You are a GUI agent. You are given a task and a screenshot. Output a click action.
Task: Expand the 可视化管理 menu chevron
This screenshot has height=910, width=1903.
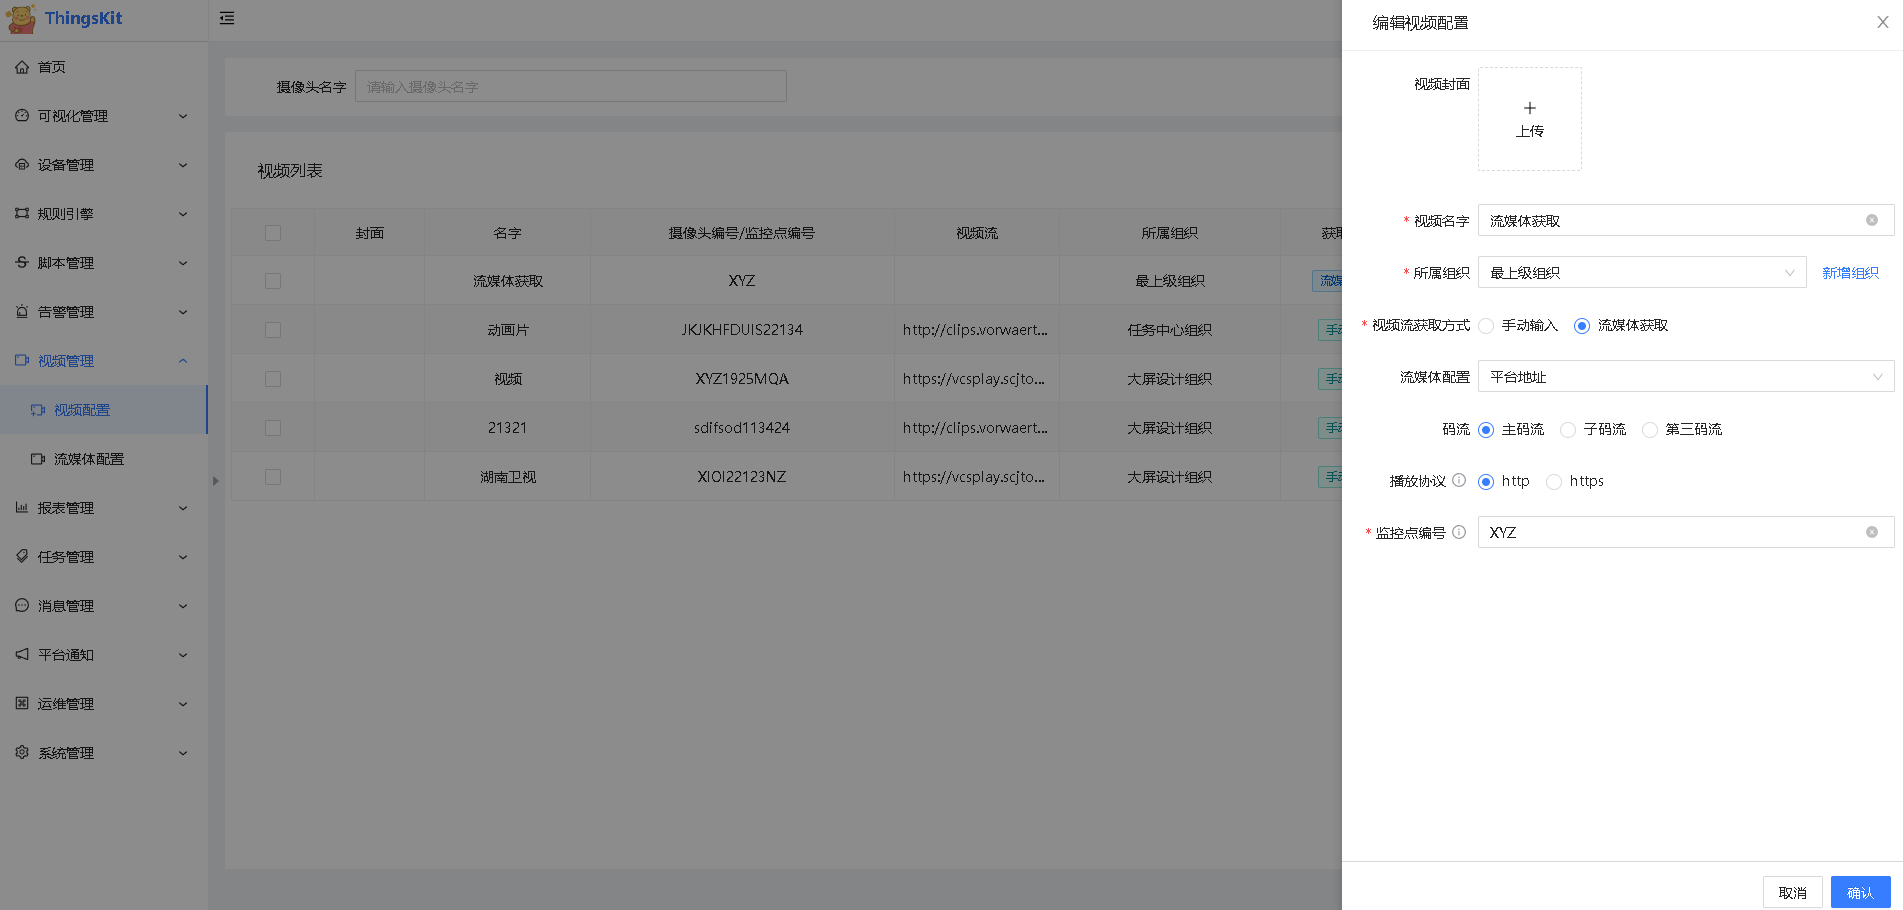point(183,116)
